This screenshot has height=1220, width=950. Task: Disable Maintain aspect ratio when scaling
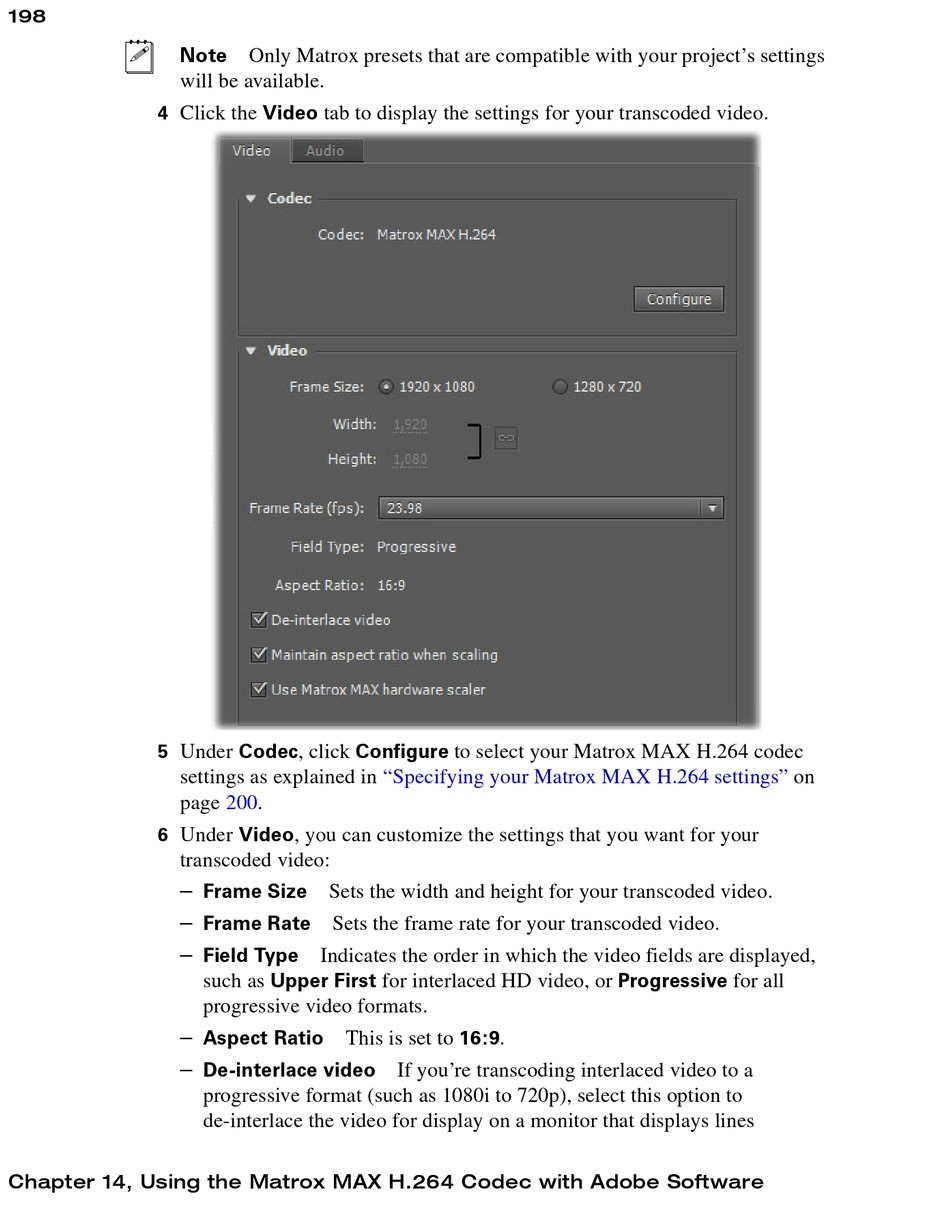259,655
